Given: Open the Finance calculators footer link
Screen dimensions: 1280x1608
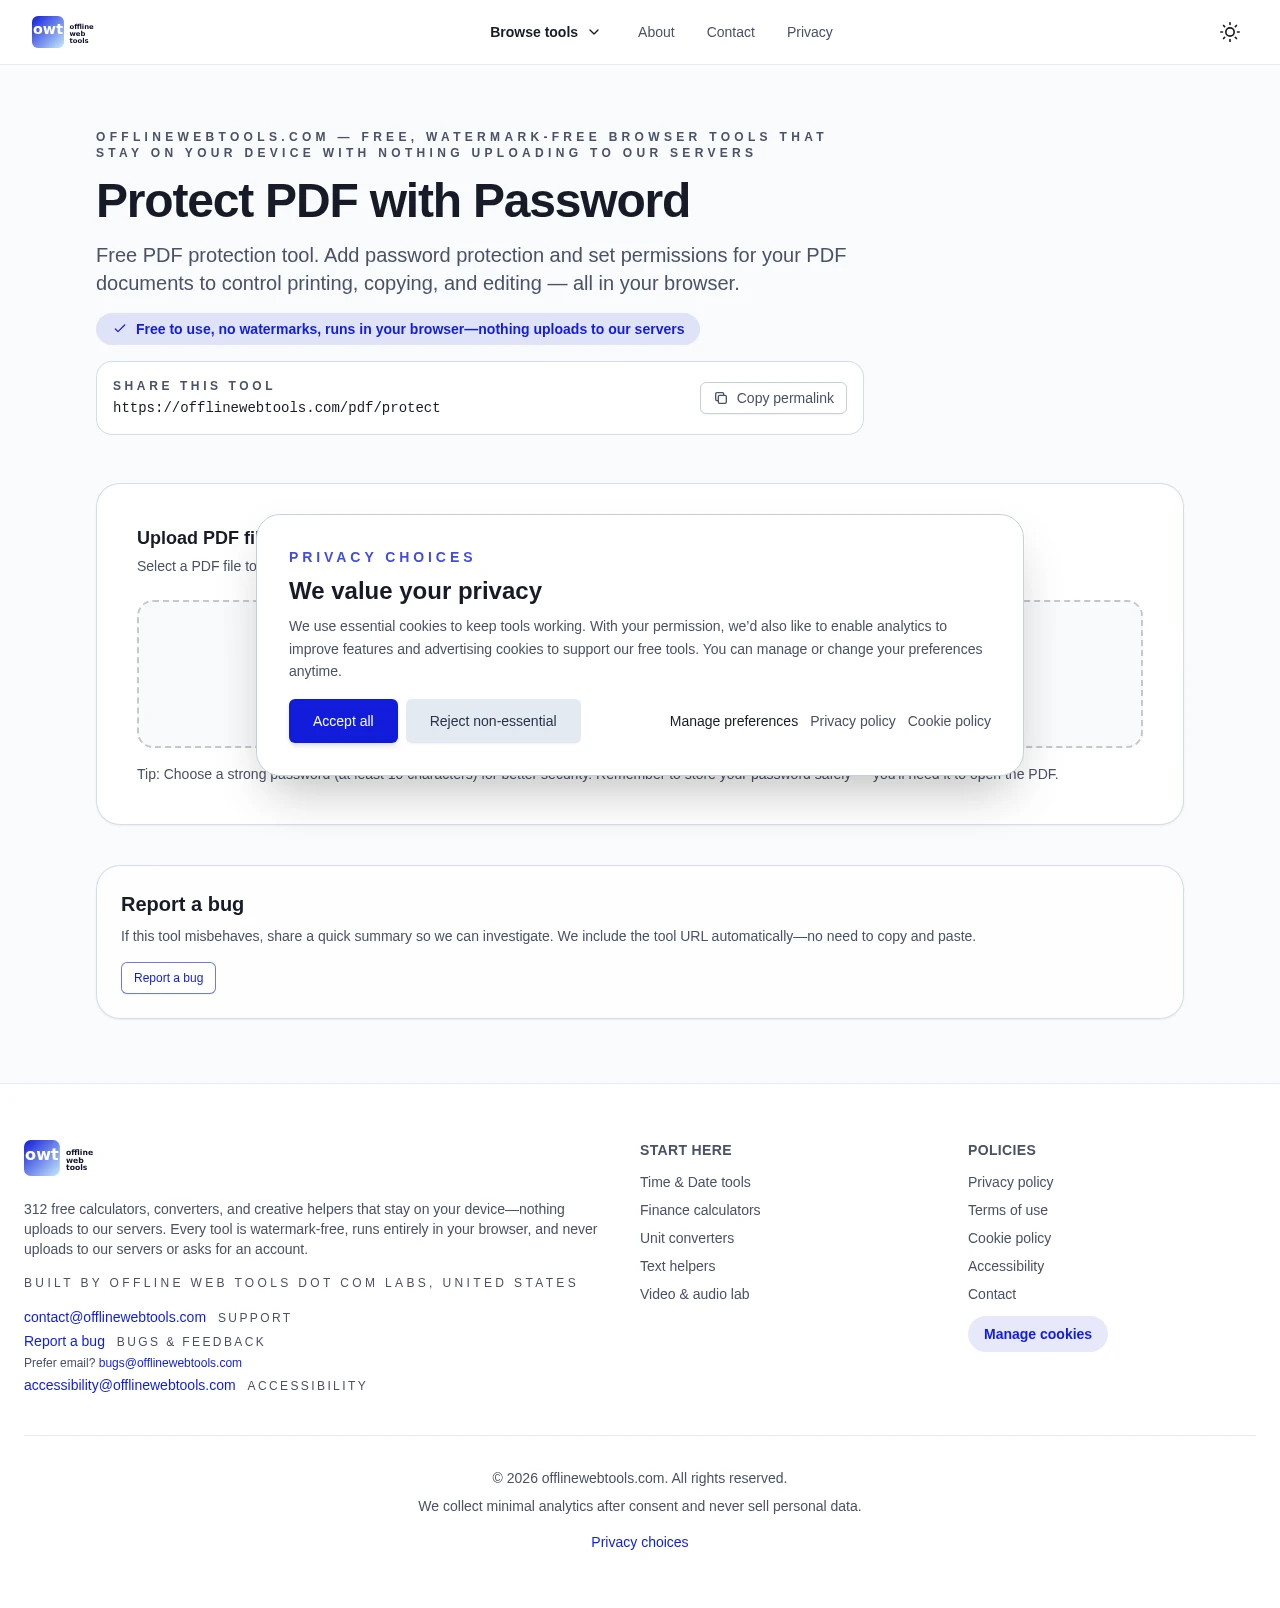Looking at the screenshot, I should pyautogui.click(x=700, y=1210).
